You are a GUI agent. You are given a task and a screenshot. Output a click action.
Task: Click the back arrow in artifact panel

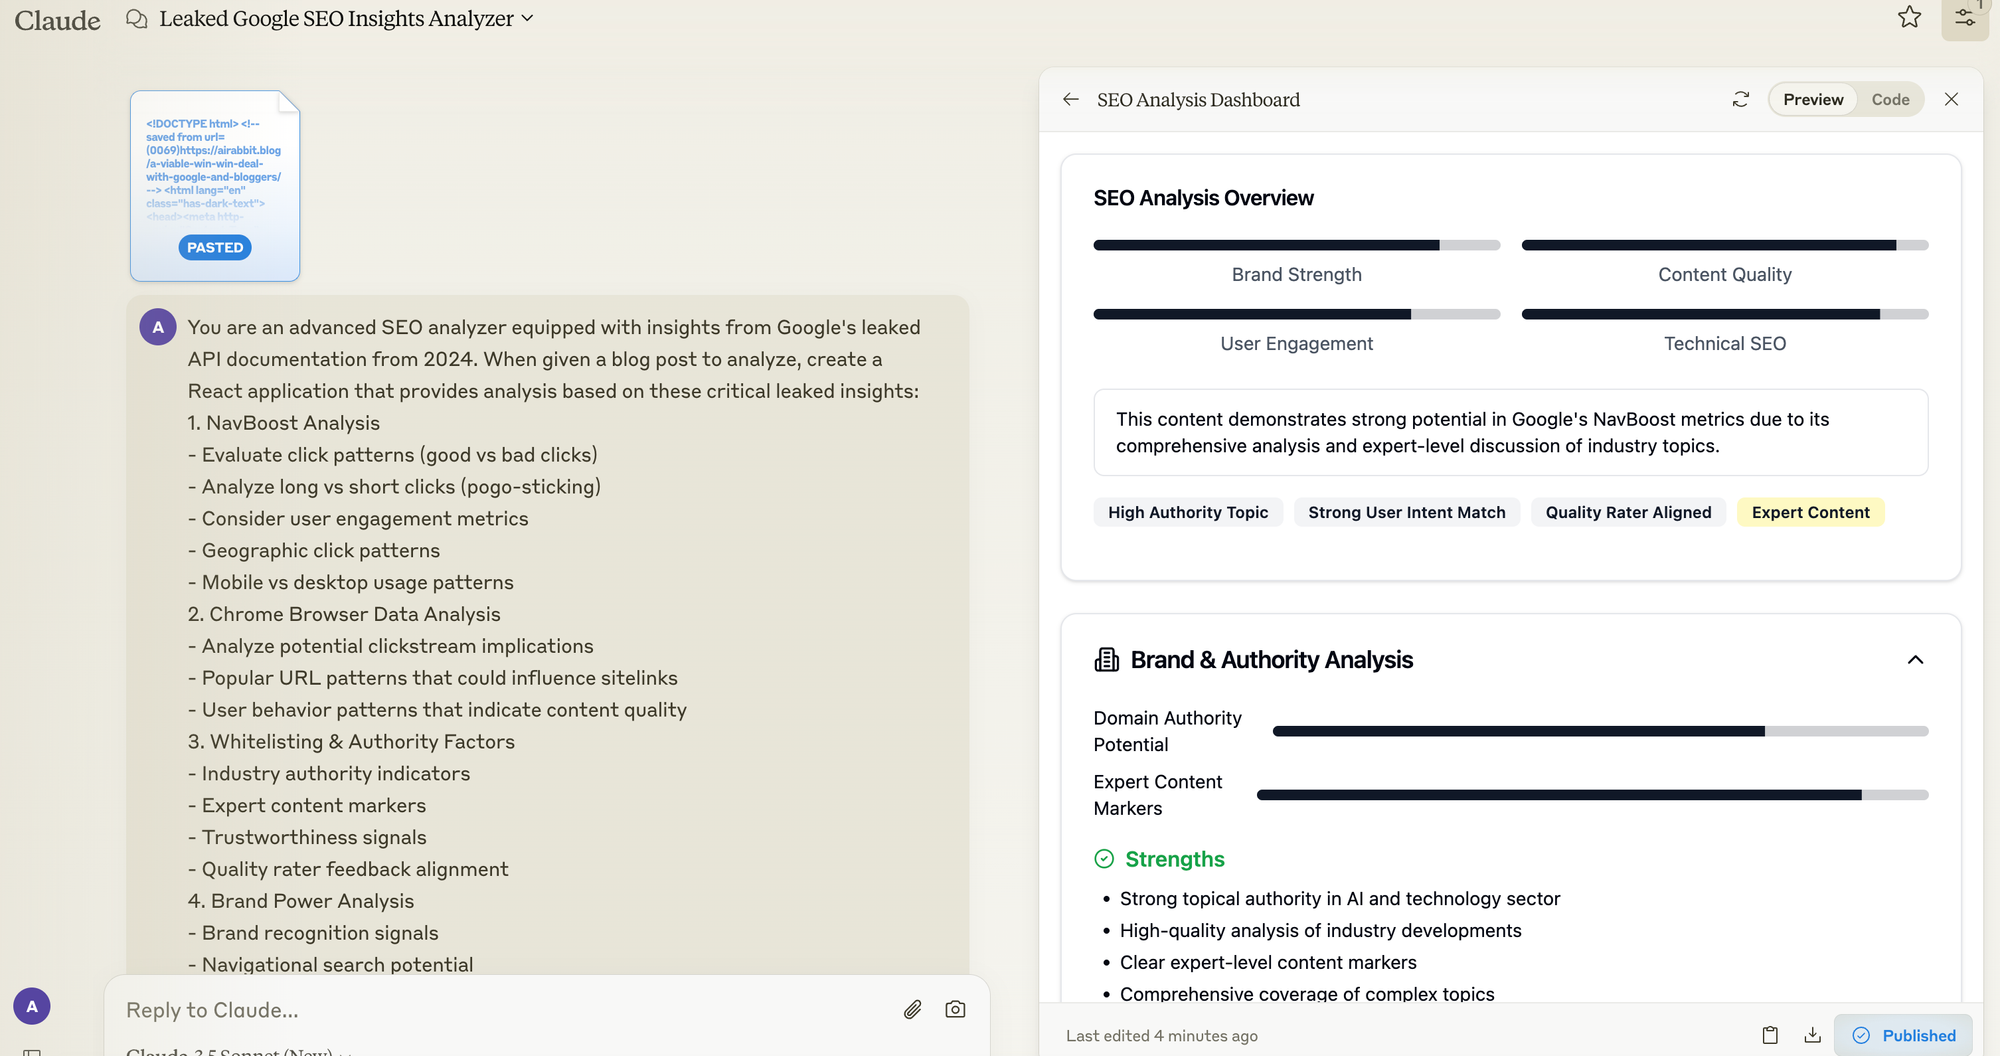click(x=1071, y=99)
